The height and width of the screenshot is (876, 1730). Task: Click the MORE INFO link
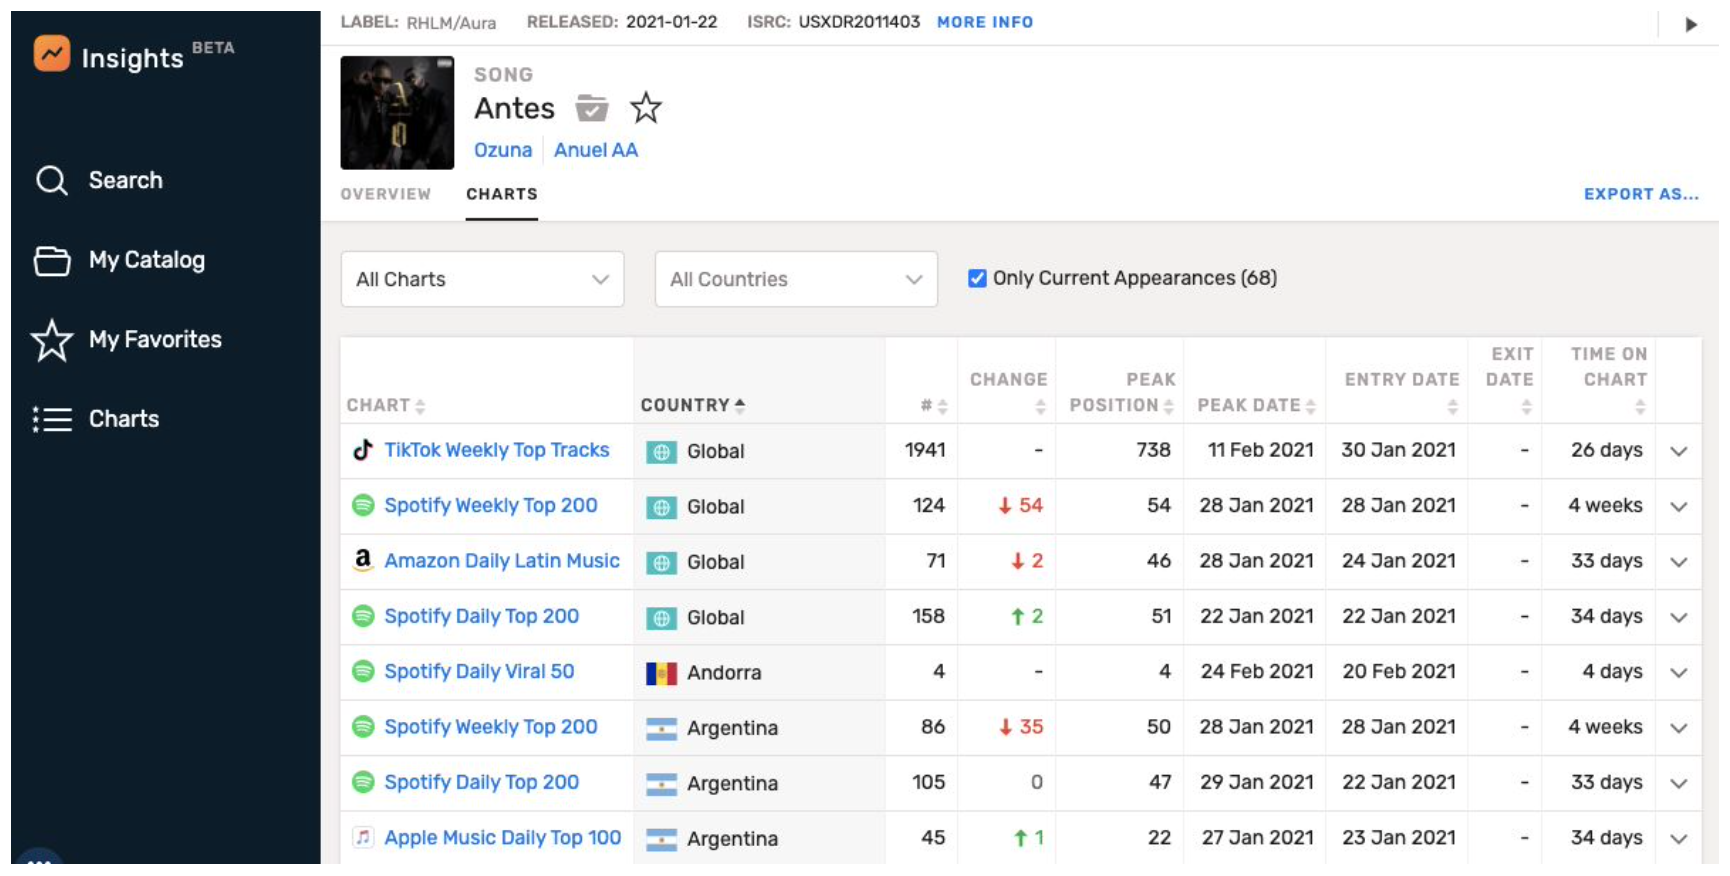tap(984, 22)
